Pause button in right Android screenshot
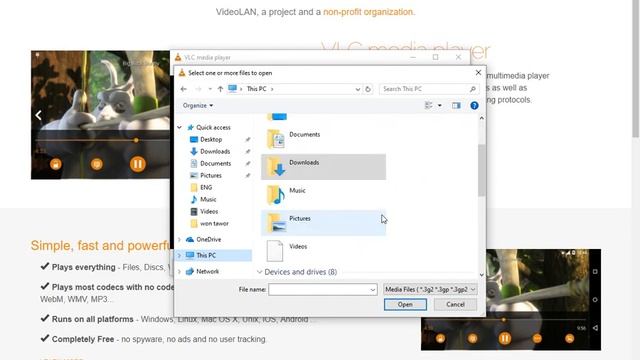This screenshot has height=360, width=640. click(504, 338)
